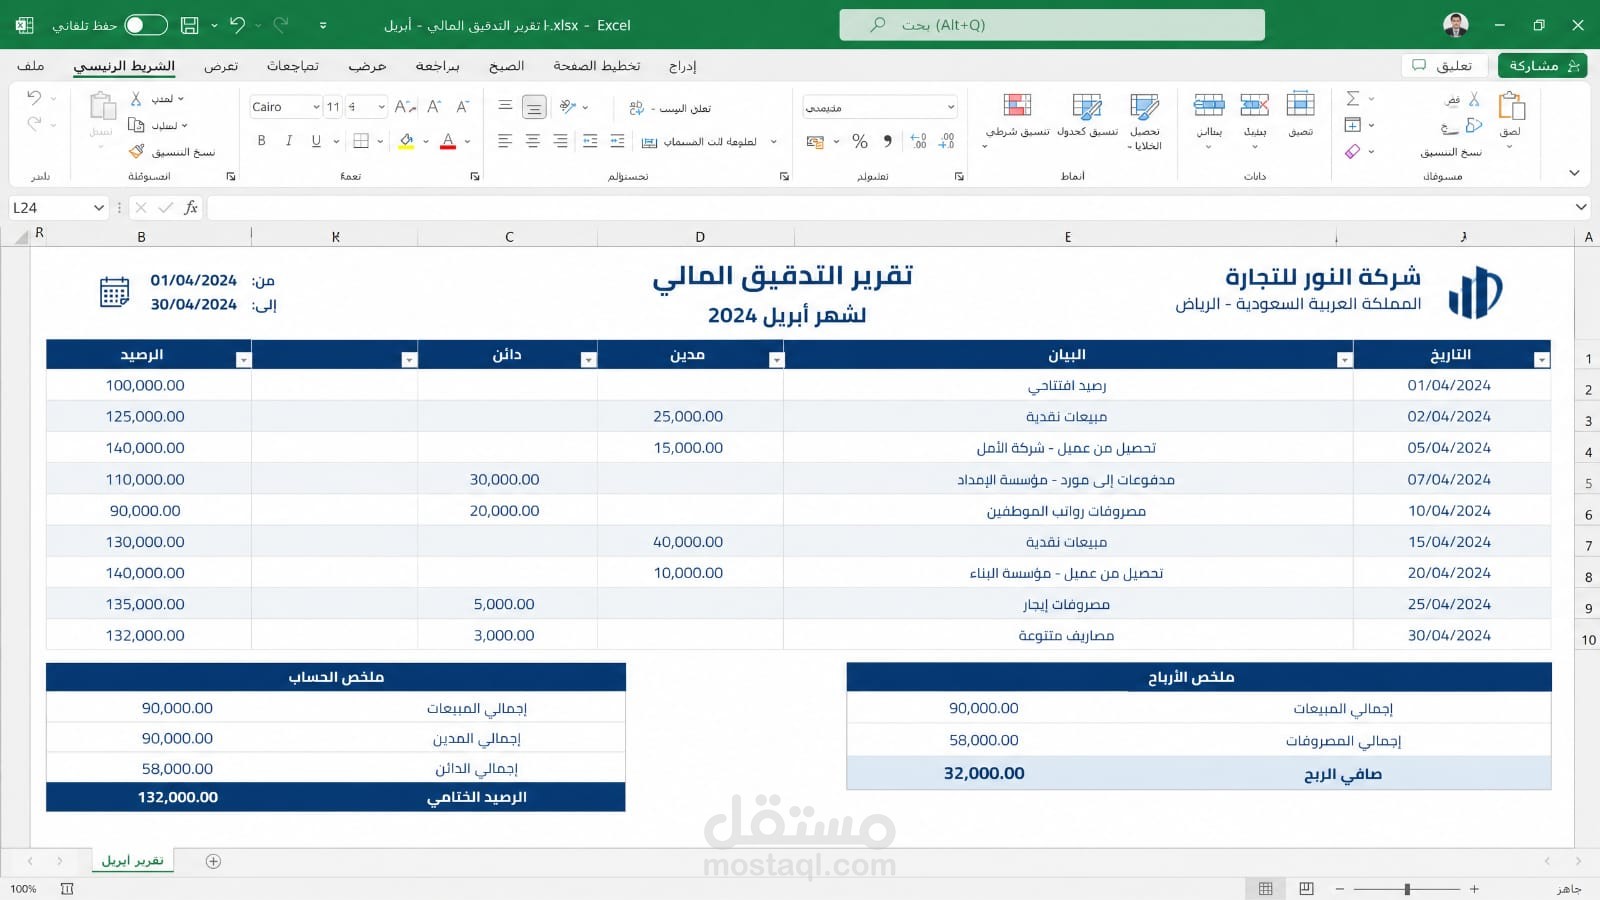This screenshot has width=1600, height=900.
Task: Open filter dropdown on مدين column header
Action: 775,360
